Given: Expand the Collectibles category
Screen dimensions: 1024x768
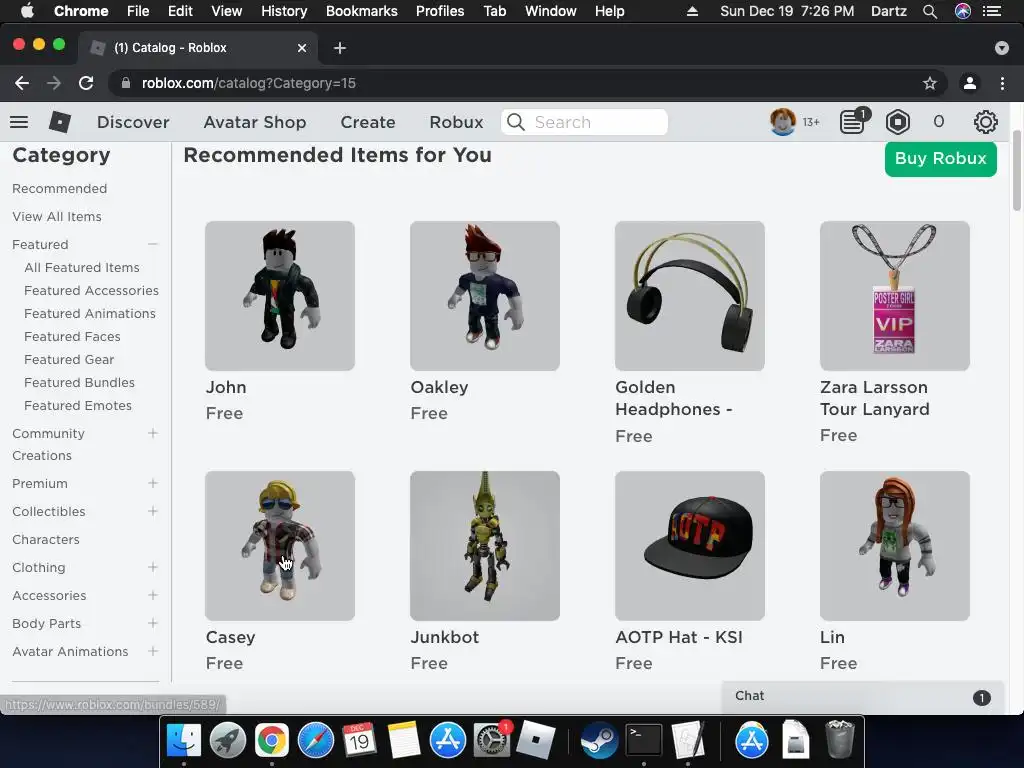Looking at the screenshot, I should 153,511.
